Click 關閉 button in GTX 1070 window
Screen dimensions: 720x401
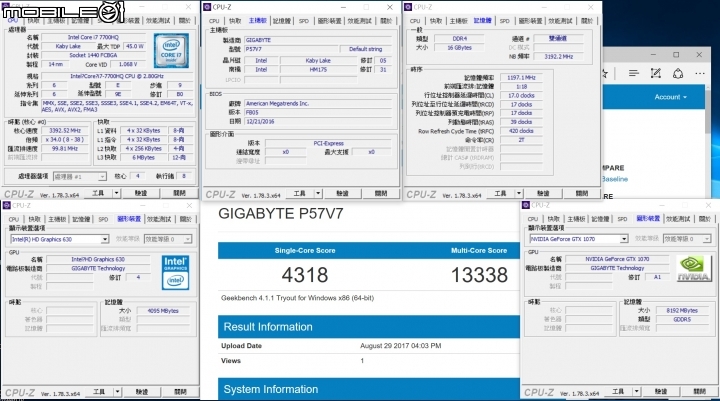pos(700,391)
